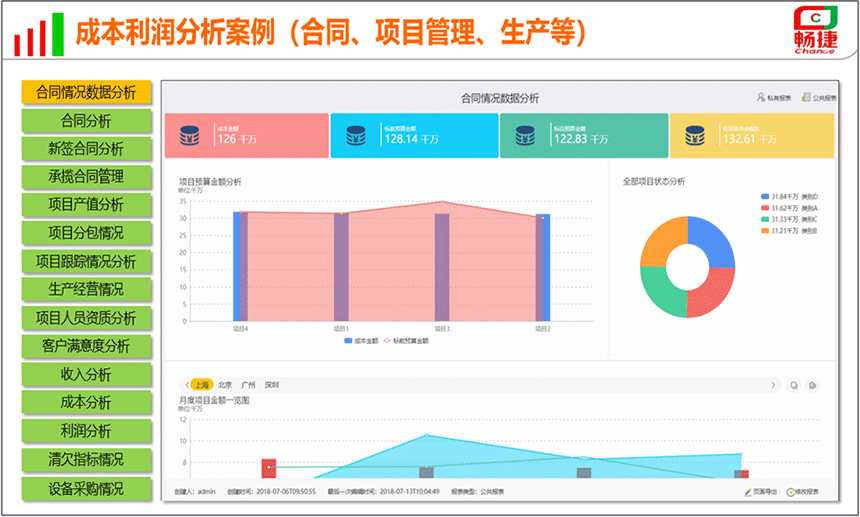
Task: Open 清欠指标情况
Action: [86, 459]
